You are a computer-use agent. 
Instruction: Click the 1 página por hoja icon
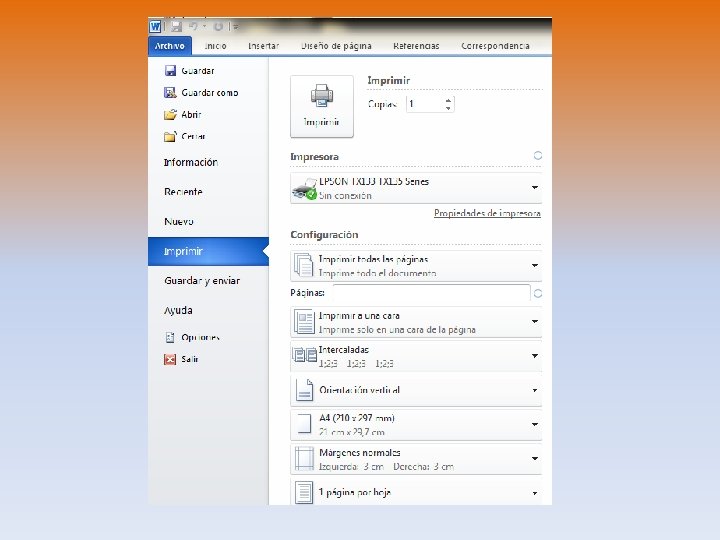tap(304, 492)
